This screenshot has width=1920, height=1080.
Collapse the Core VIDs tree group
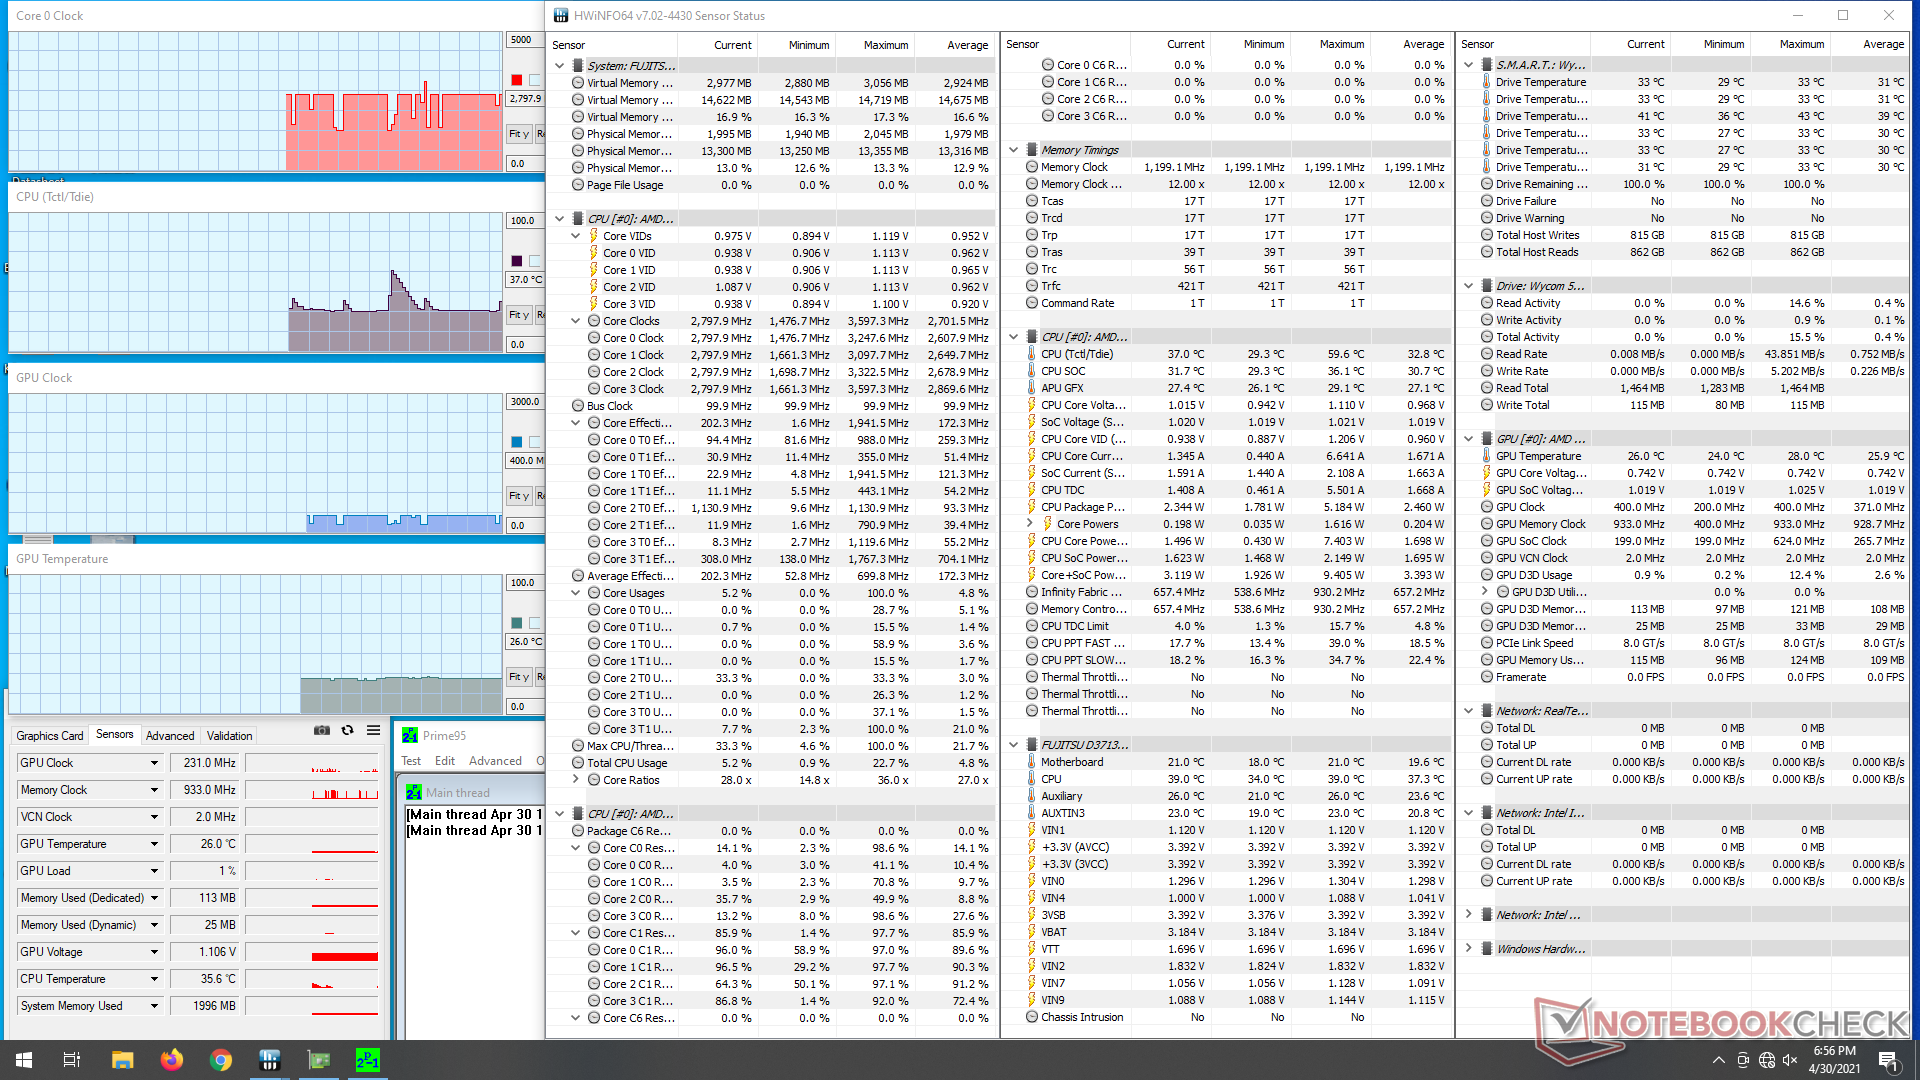pos(576,236)
